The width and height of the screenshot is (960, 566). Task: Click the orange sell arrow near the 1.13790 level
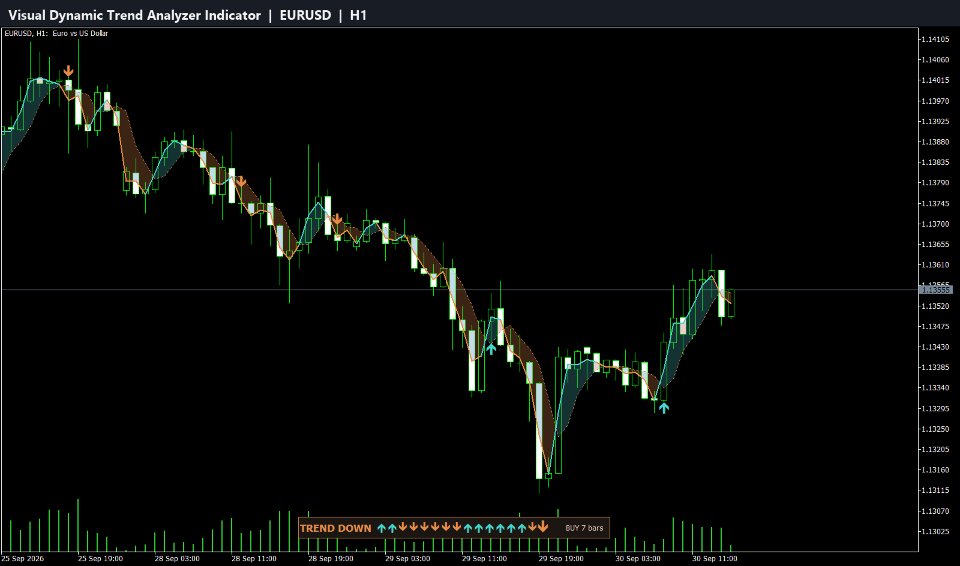[x=241, y=181]
